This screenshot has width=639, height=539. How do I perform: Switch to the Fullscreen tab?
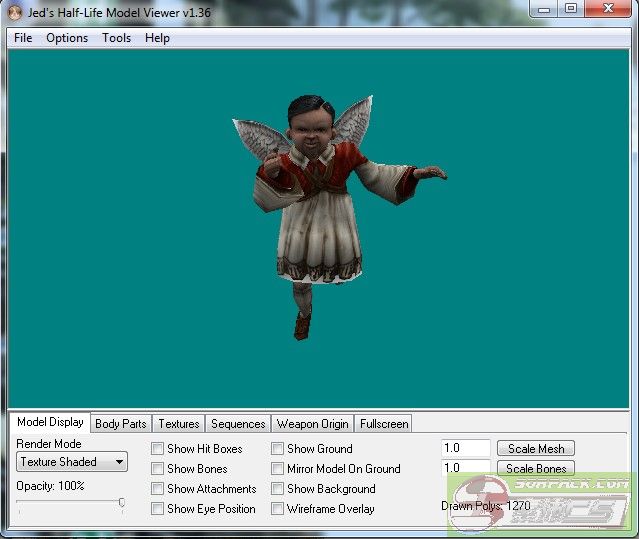(384, 424)
